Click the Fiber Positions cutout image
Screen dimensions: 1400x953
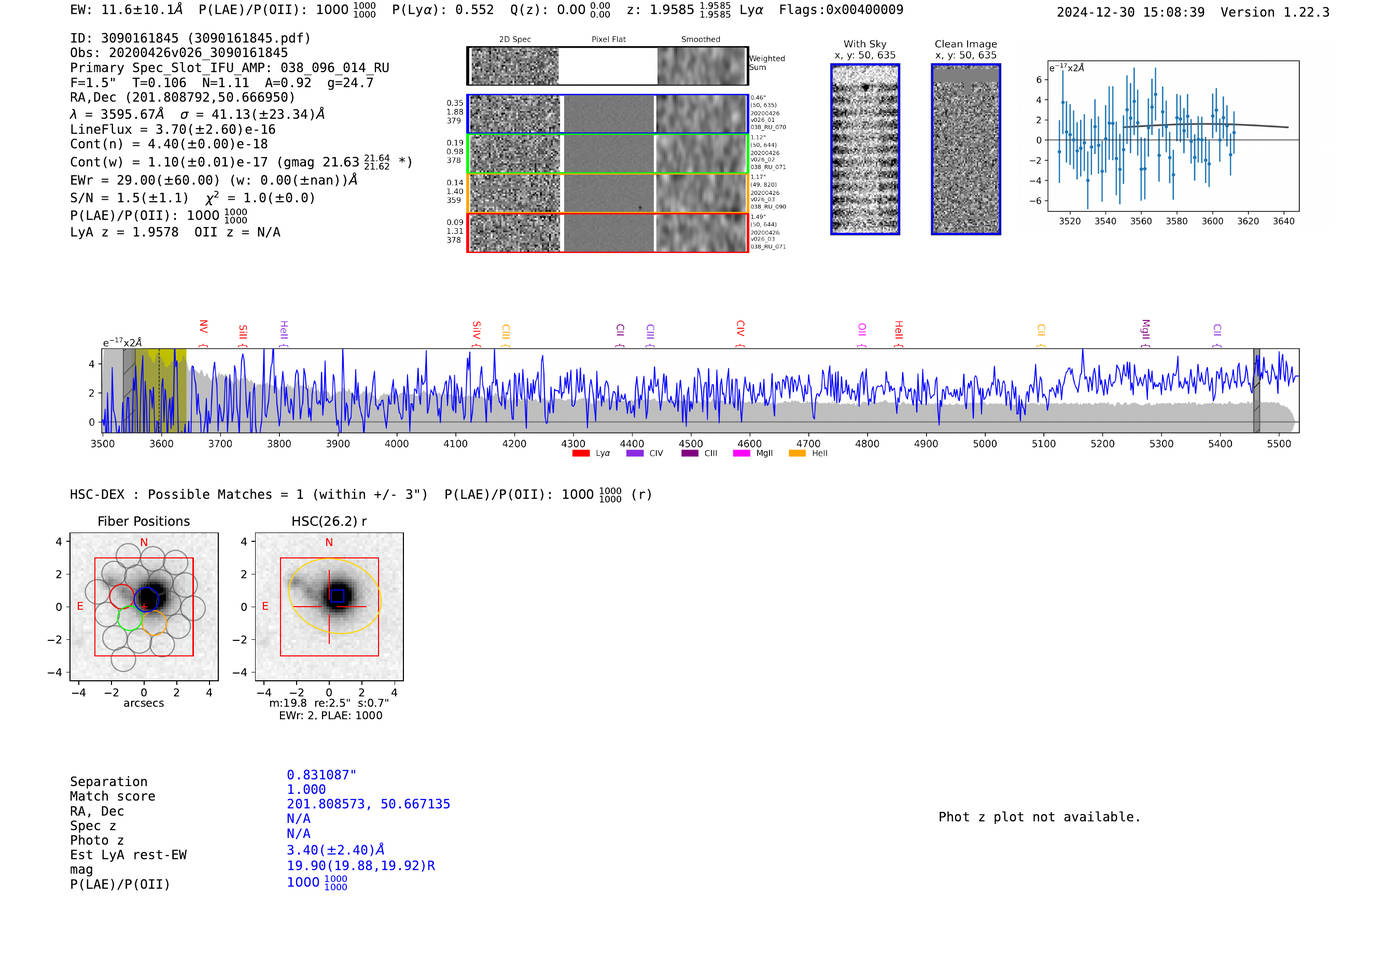[144, 607]
